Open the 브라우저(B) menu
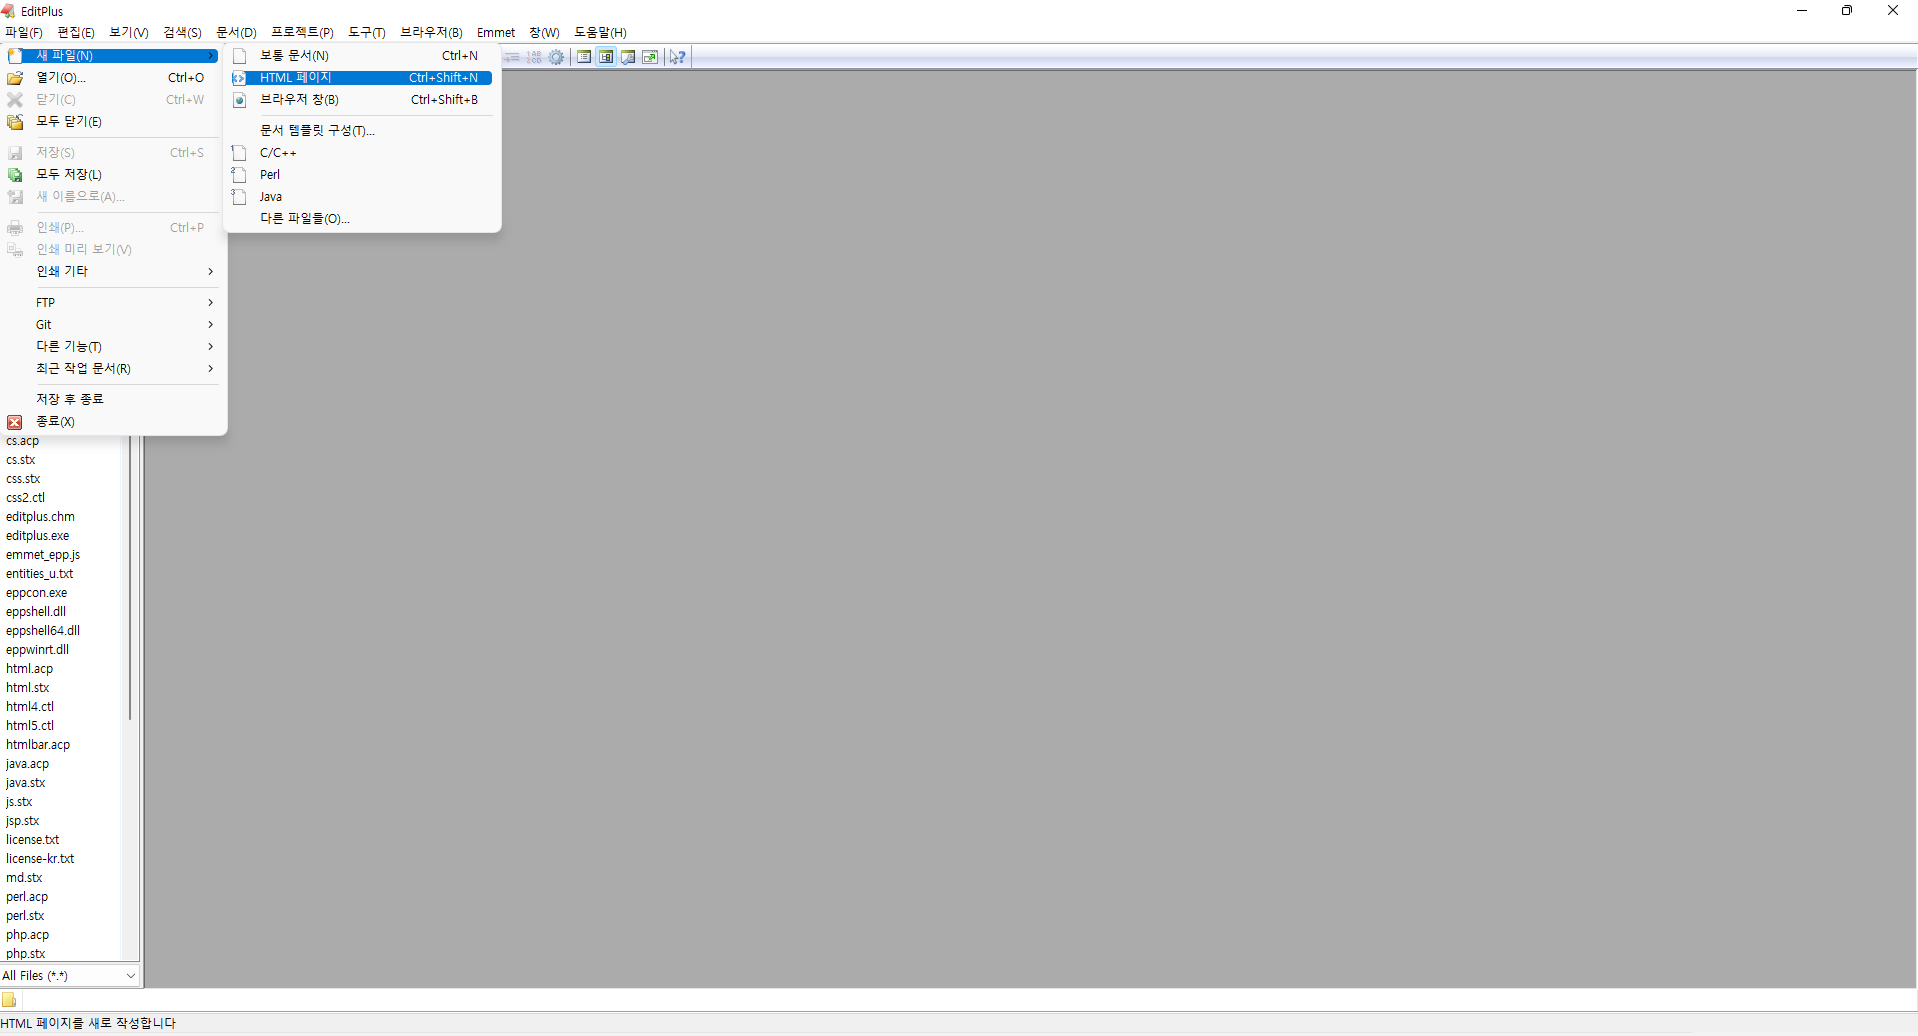The image size is (1918, 1036). point(431,33)
